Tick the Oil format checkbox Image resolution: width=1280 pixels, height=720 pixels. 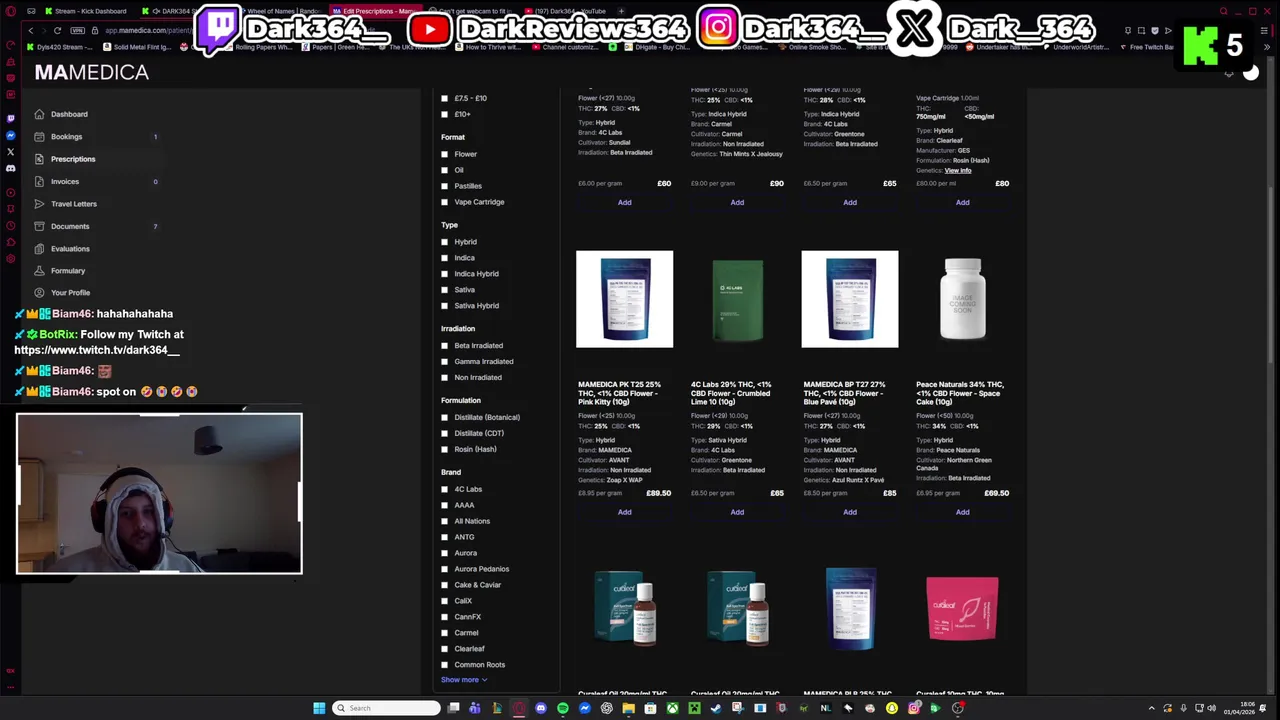click(x=445, y=170)
